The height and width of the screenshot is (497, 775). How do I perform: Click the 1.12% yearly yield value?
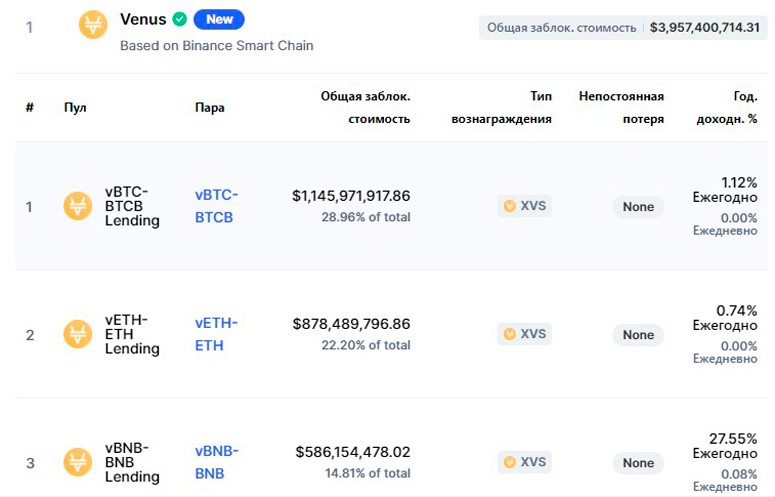click(739, 182)
